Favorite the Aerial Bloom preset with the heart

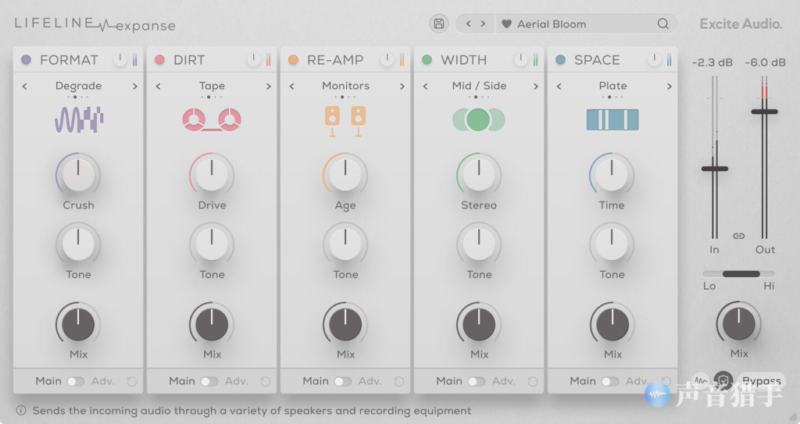coord(506,24)
